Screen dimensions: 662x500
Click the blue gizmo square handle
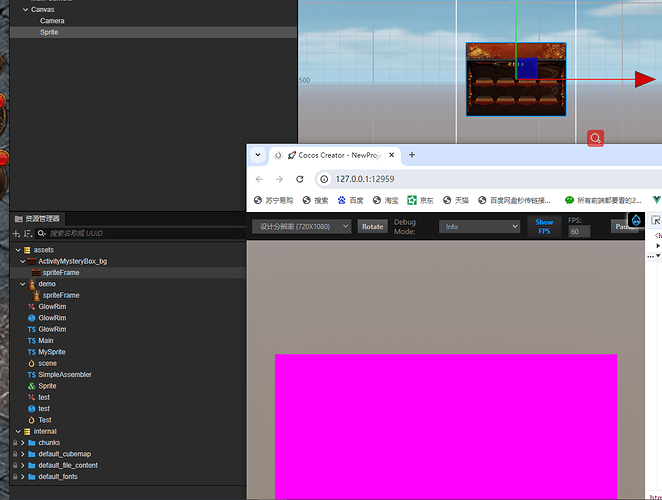527,68
